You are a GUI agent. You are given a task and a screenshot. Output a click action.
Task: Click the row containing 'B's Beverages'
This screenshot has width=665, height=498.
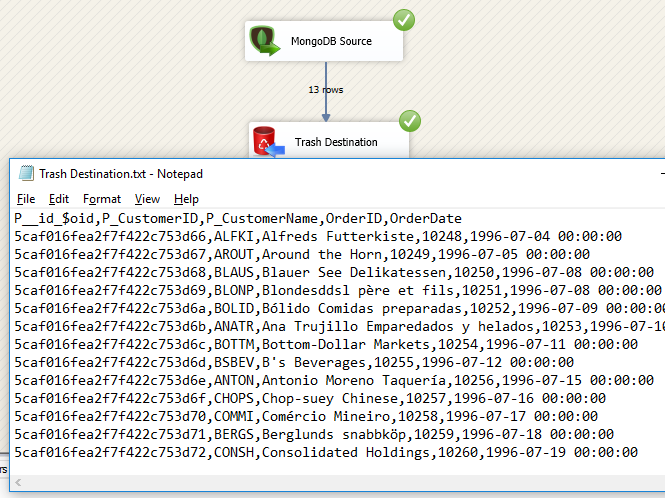[x=294, y=362]
